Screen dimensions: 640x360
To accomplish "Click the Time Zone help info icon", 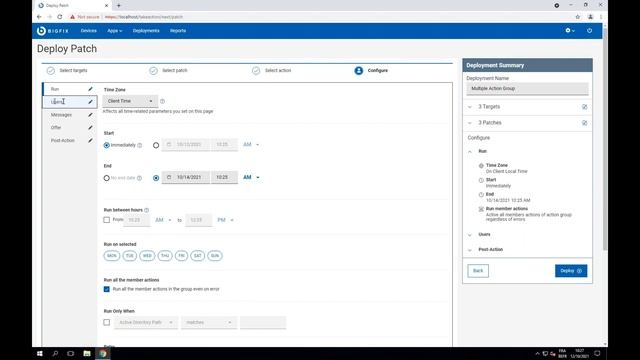I will coord(162,101).
